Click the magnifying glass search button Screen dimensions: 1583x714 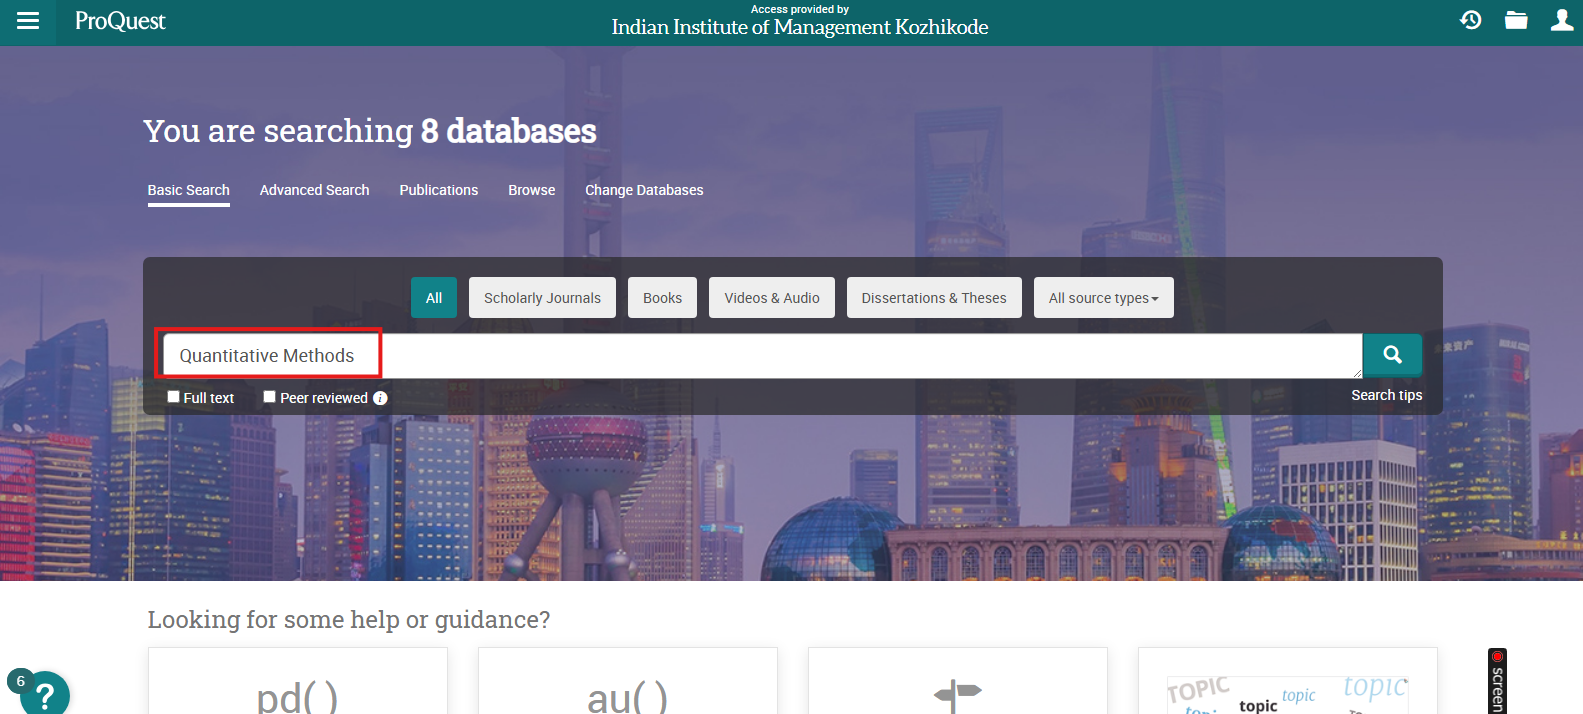tap(1392, 355)
